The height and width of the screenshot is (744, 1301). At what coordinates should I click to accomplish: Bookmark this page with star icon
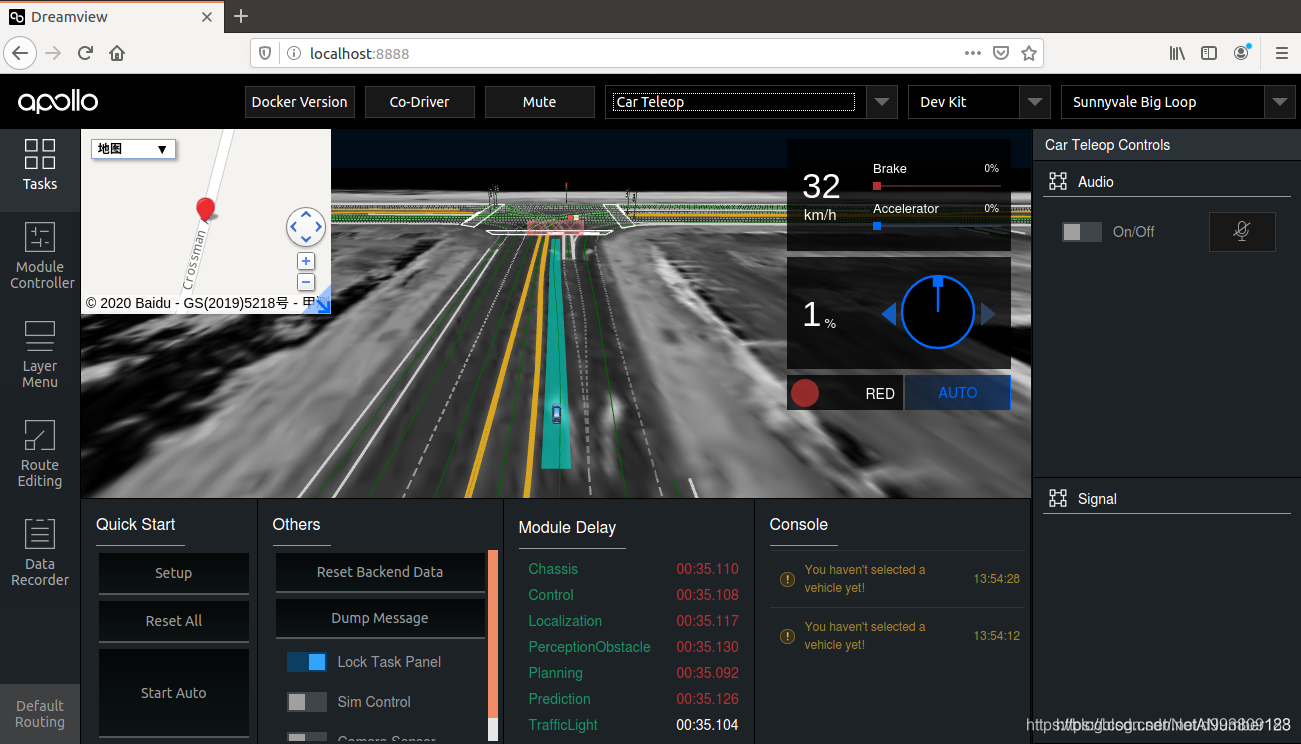[x=1028, y=53]
